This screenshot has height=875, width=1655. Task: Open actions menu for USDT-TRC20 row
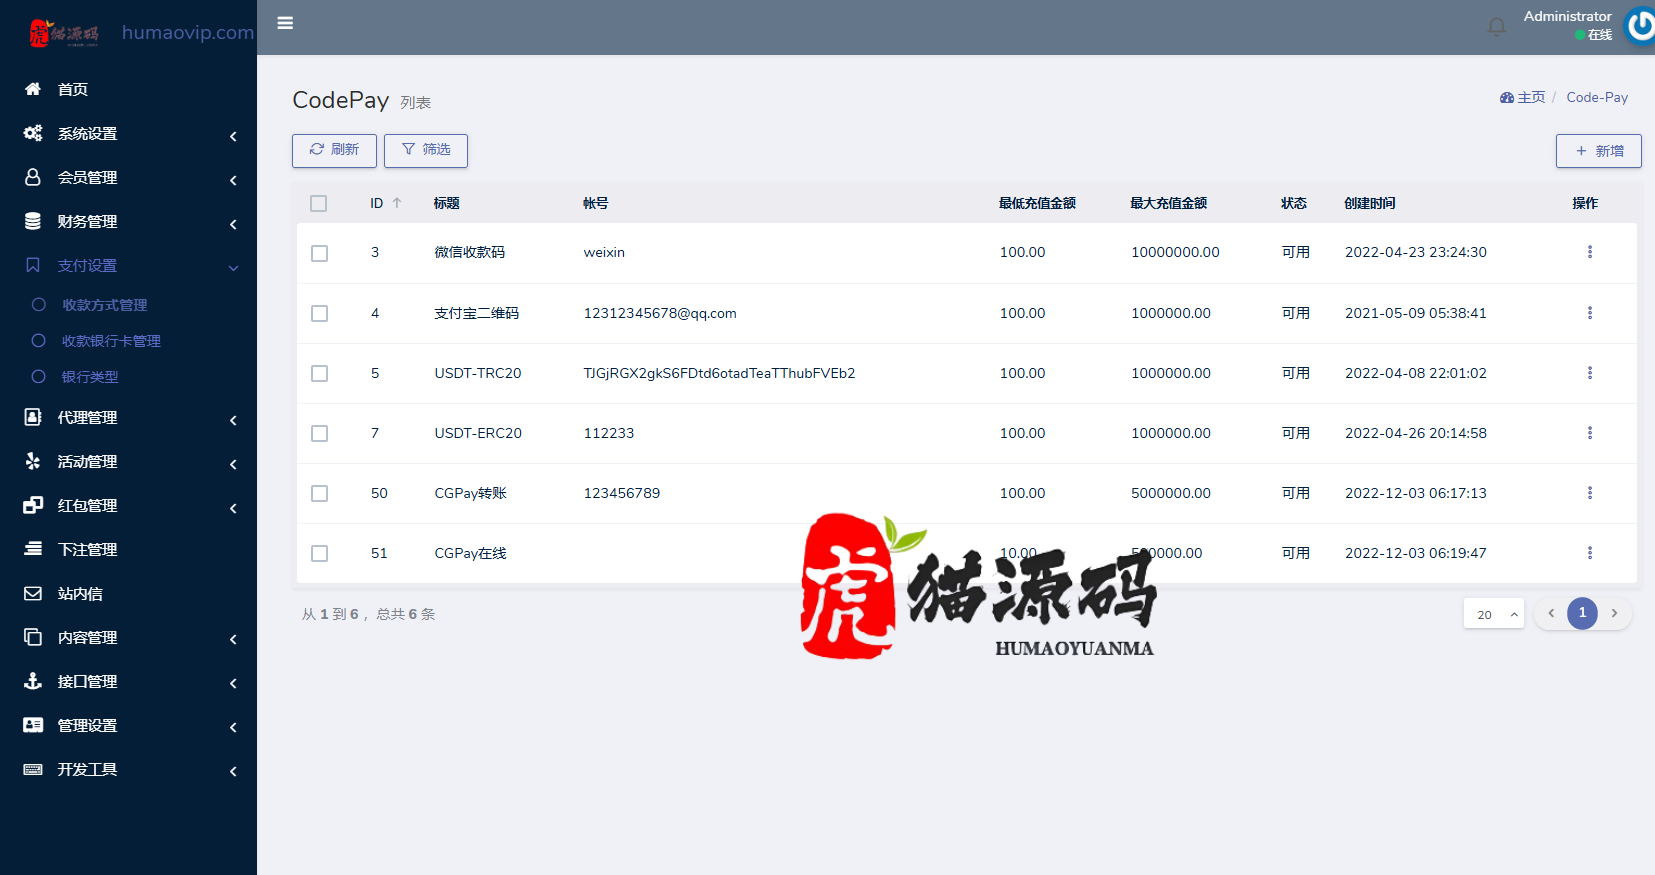(1589, 373)
